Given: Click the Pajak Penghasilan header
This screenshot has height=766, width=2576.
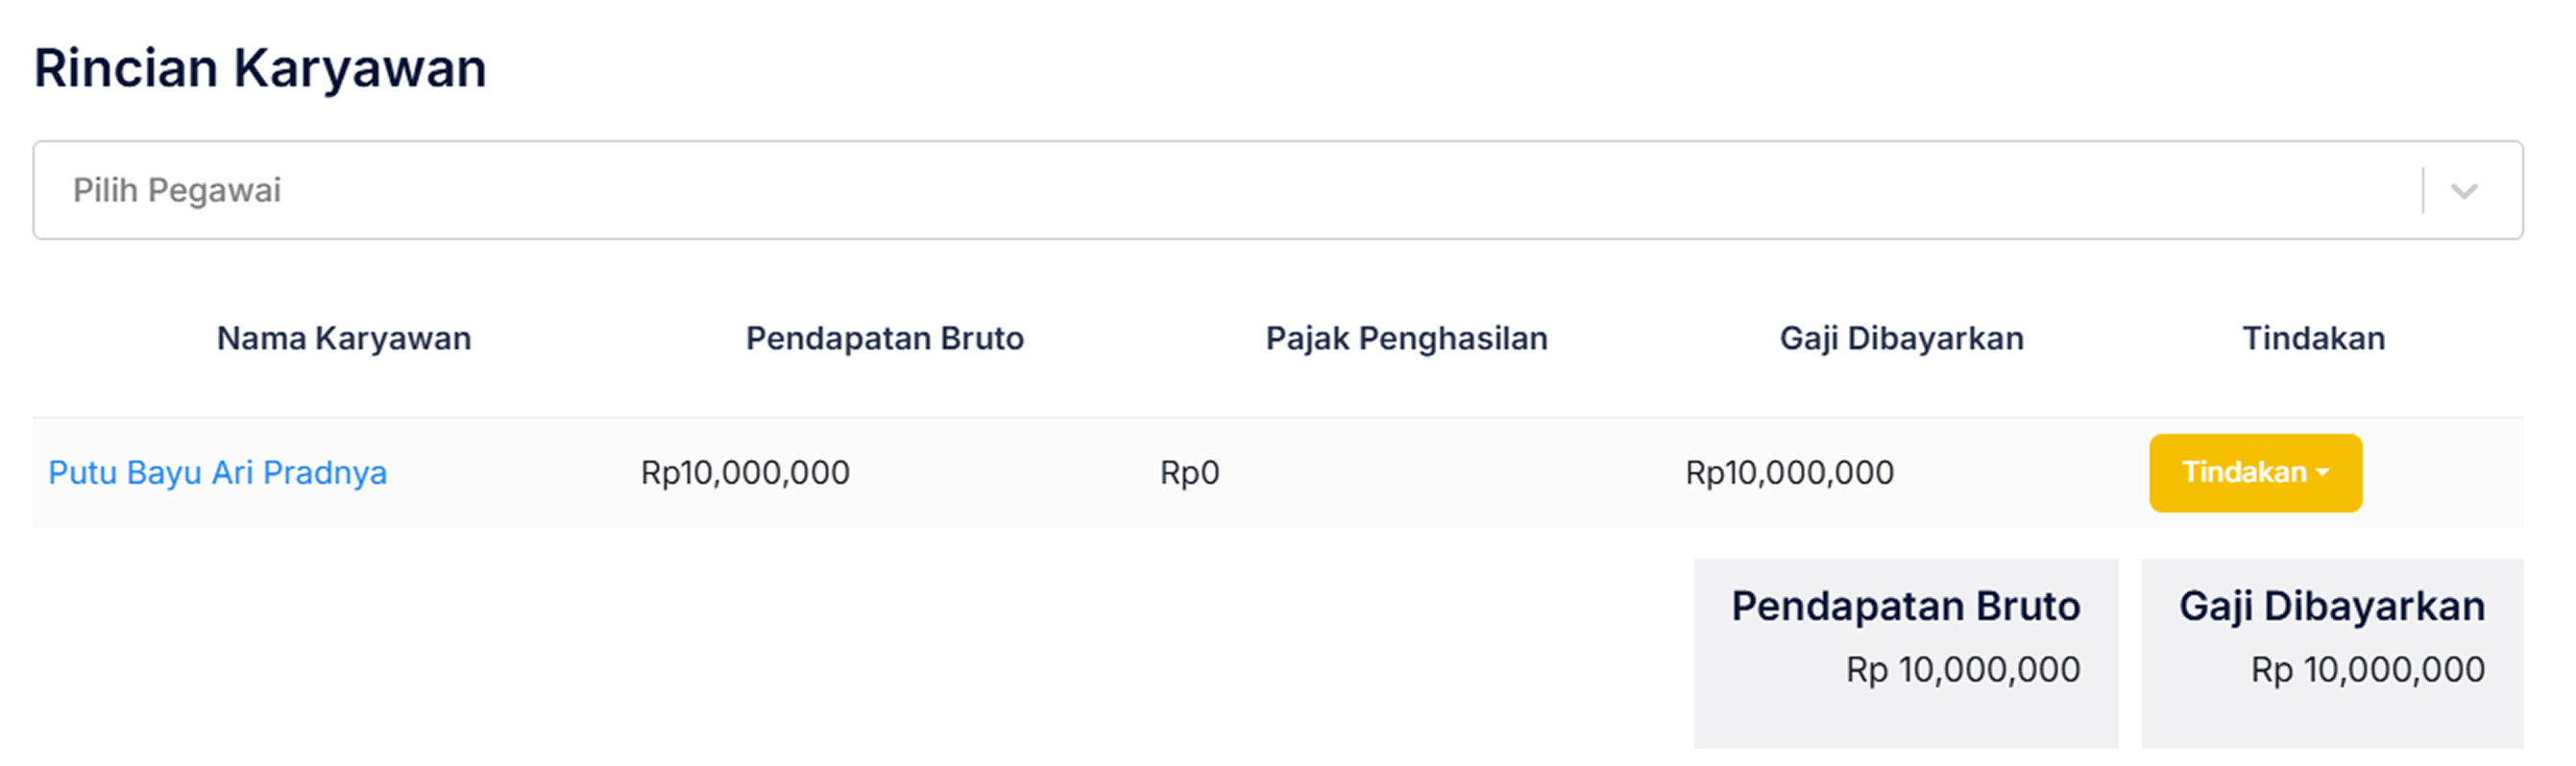Looking at the screenshot, I should 1407,338.
